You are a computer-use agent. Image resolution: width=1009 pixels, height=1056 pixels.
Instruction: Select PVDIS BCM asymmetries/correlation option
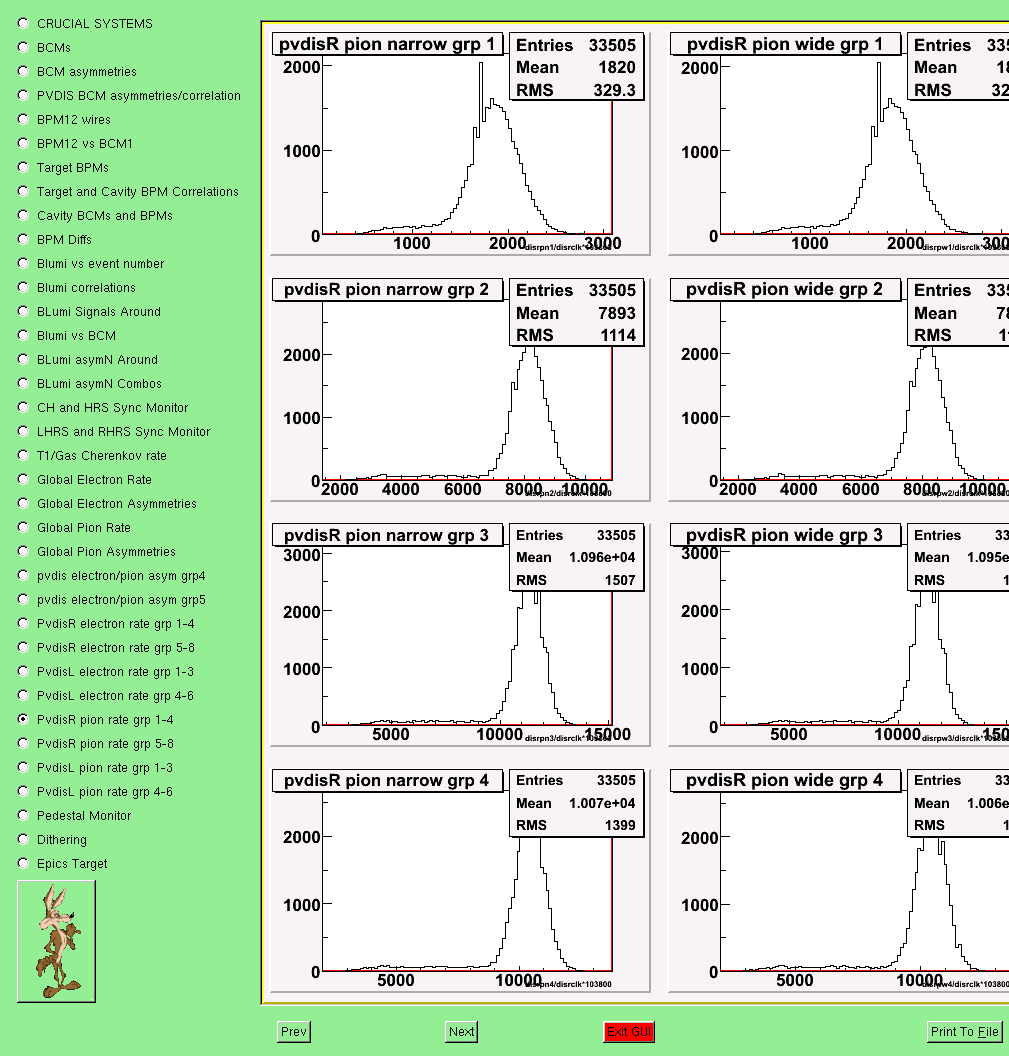[x=24, y=96]
